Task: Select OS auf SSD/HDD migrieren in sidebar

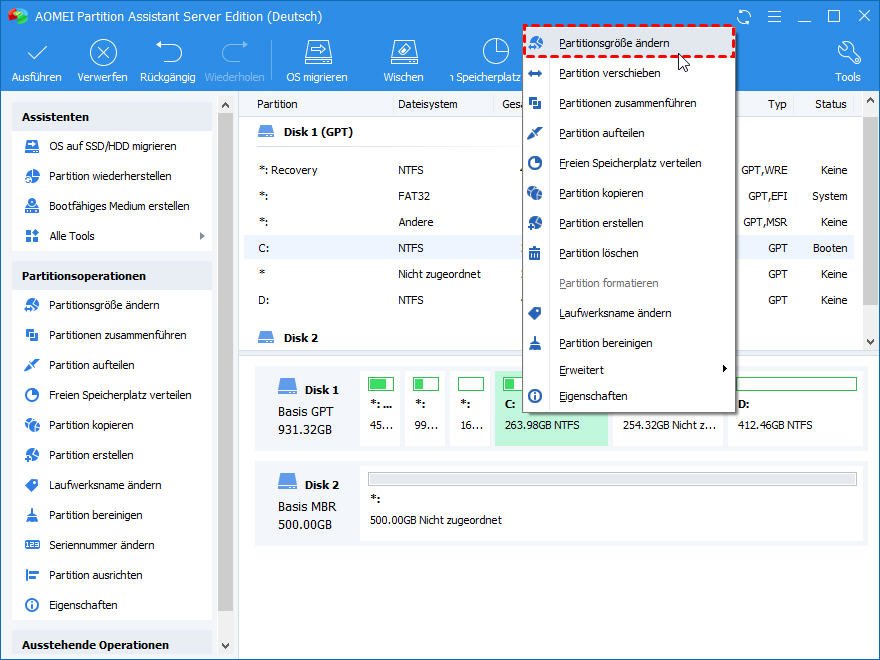Action: coord(112,146)
